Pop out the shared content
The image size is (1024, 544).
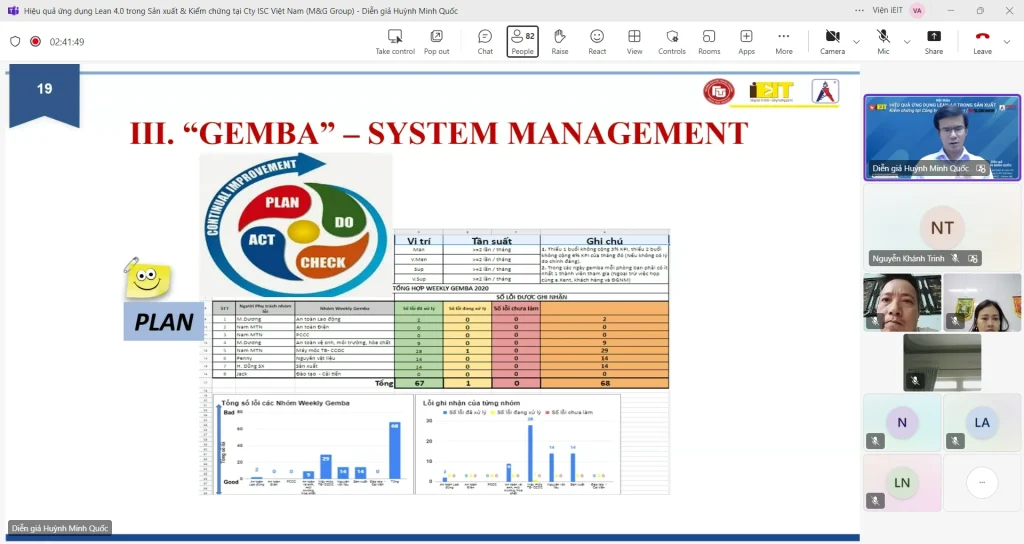coord(436,41)
